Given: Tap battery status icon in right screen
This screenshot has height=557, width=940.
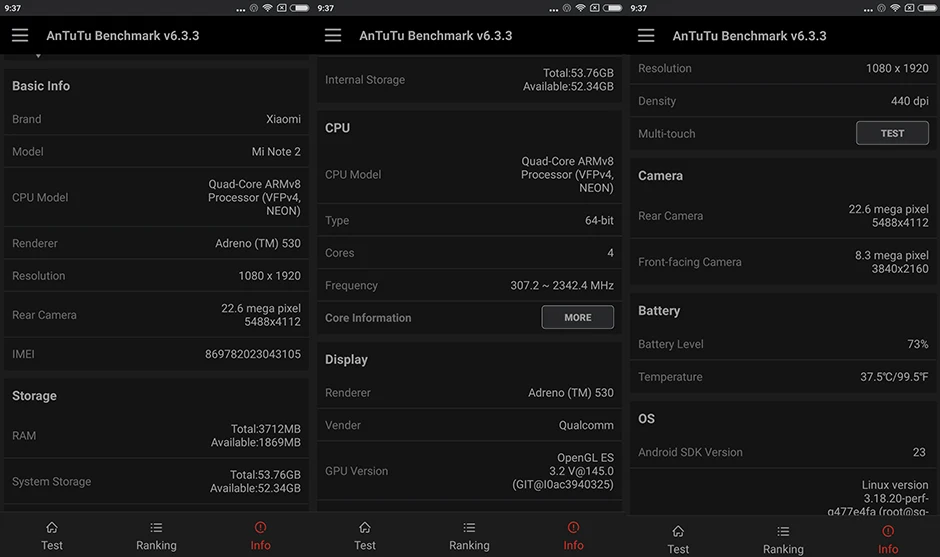Looking at the screenshot, I should coord(928,8).
